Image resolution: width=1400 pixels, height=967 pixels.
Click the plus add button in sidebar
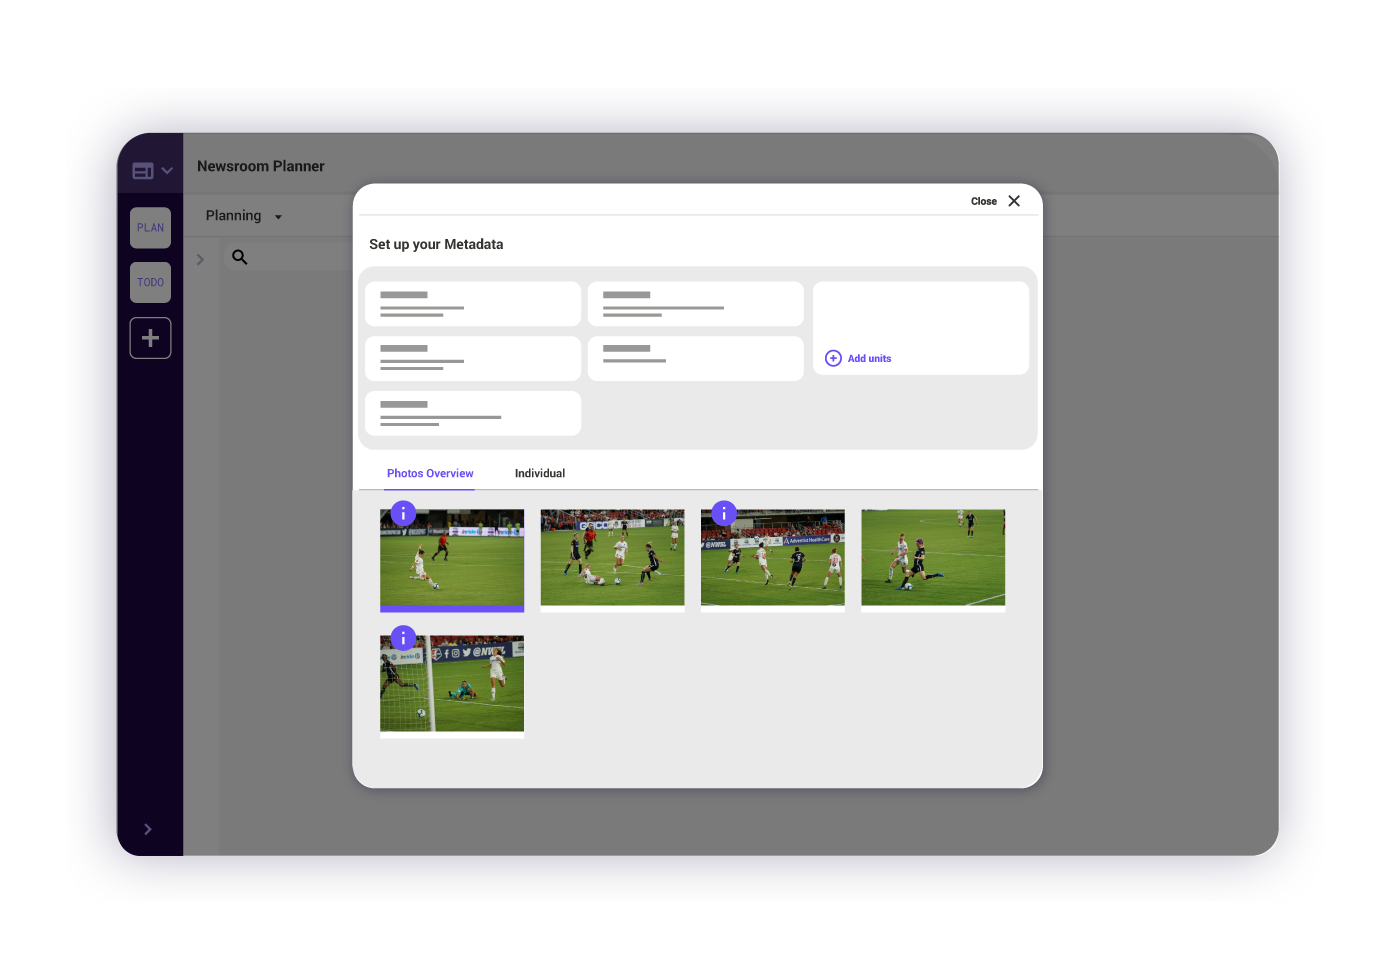tap(150, 338)
